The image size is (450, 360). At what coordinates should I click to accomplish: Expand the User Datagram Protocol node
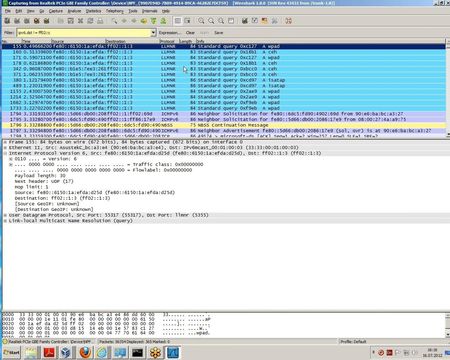point(5,215)
